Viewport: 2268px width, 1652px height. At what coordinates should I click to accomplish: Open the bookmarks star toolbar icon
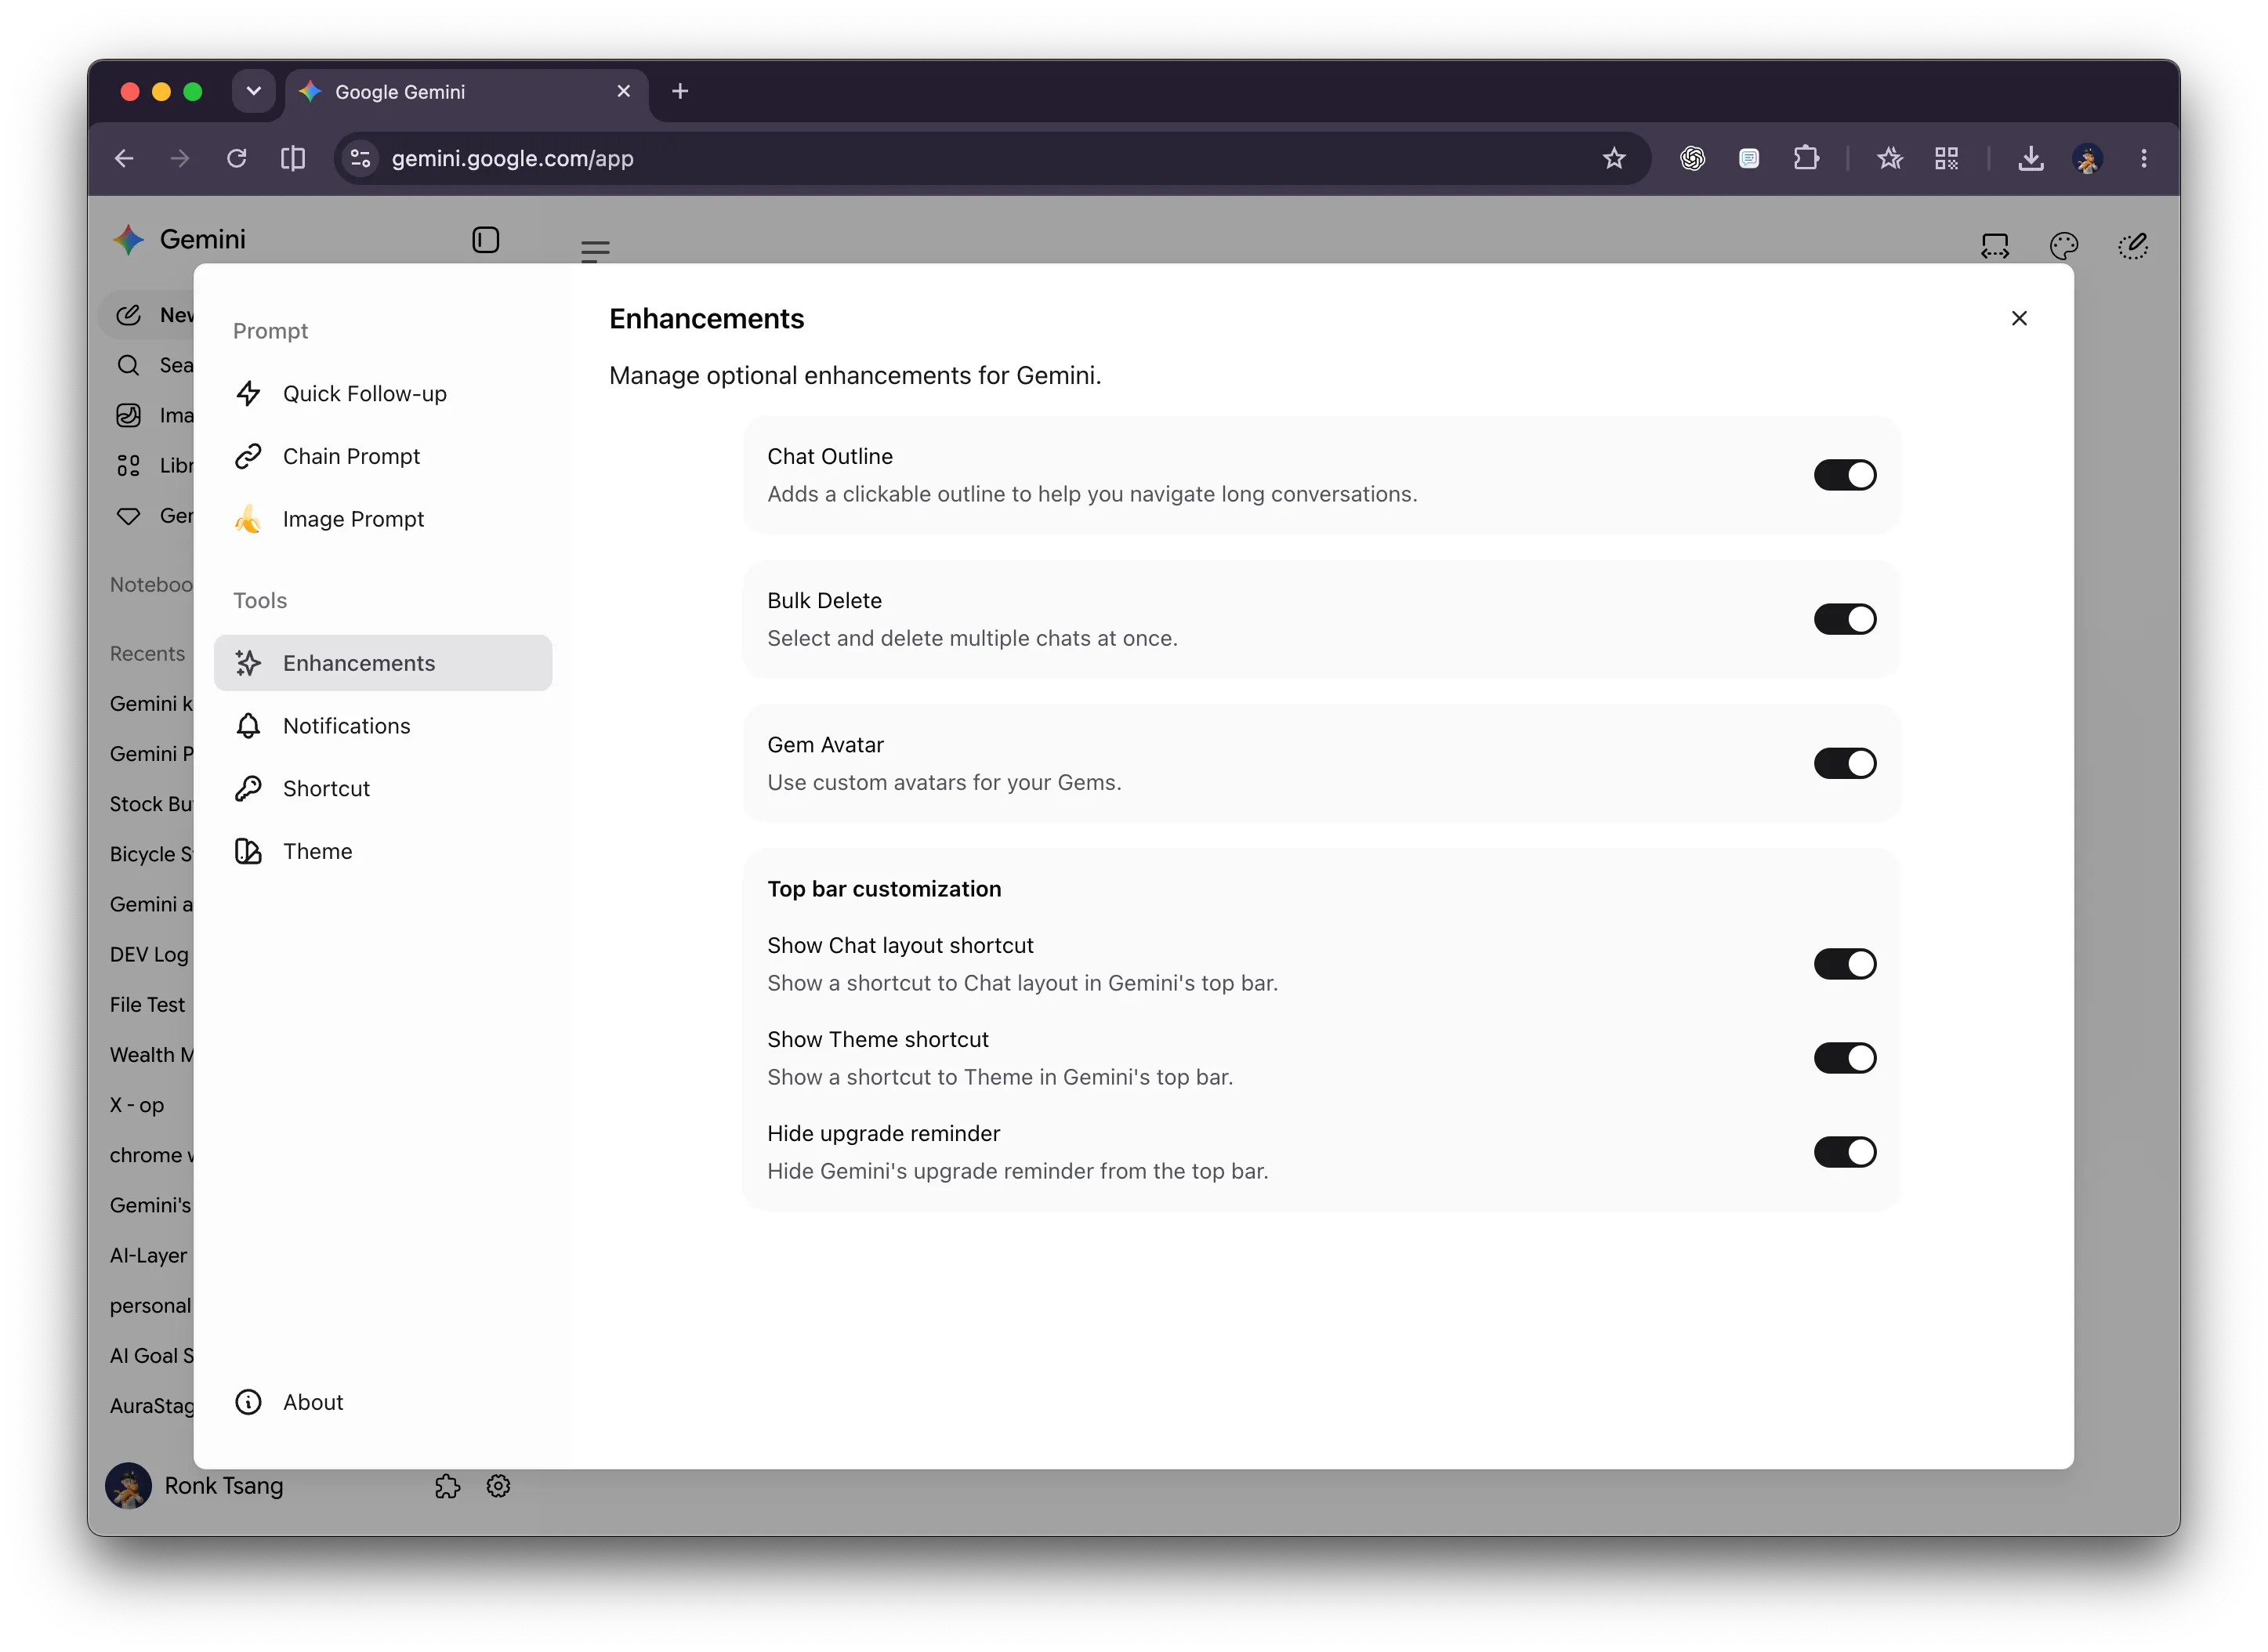click(1889, 158)
